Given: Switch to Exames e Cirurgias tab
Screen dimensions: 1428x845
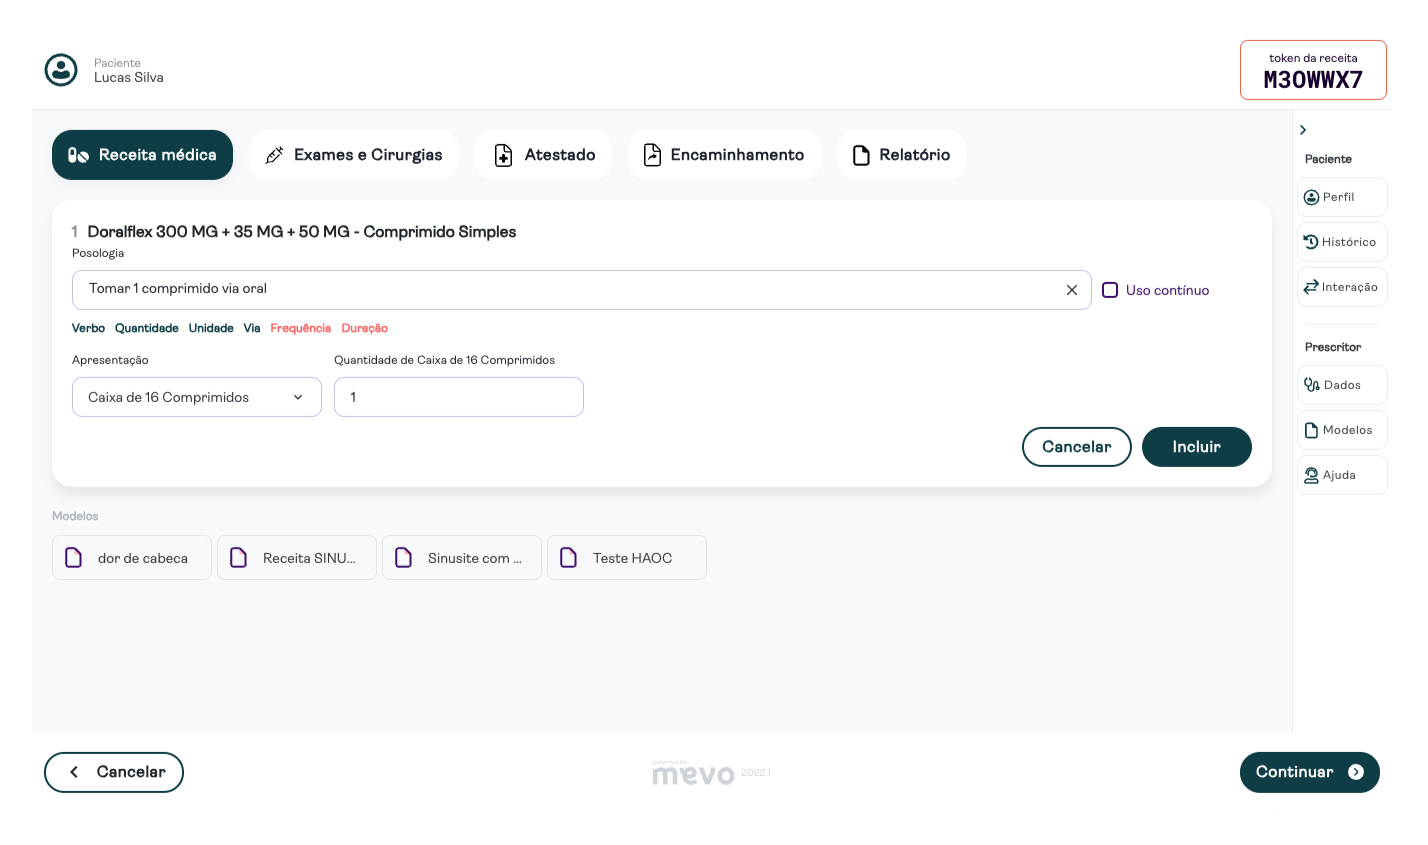Looking at the screenshot, I should pos(353,155).
